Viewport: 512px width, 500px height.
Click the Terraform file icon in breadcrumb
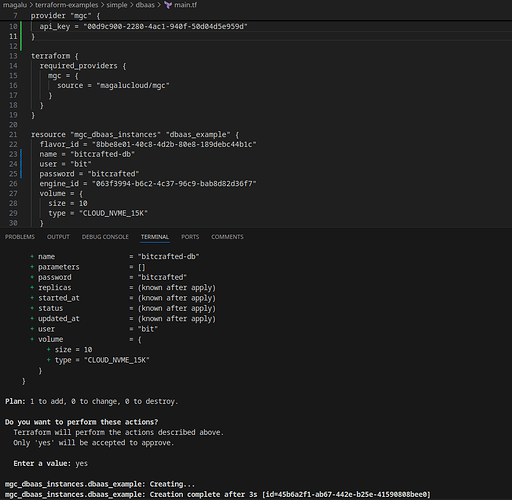pos(168,5)
